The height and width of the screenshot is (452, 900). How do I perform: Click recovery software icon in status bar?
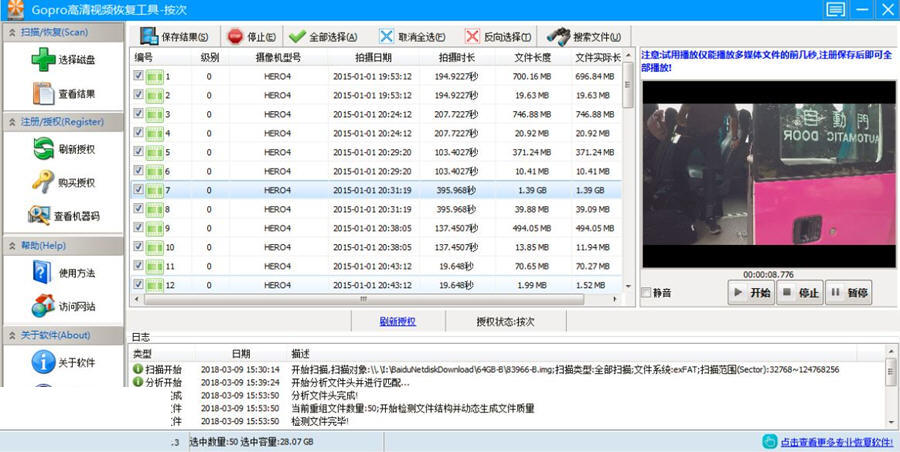[769, 441]
